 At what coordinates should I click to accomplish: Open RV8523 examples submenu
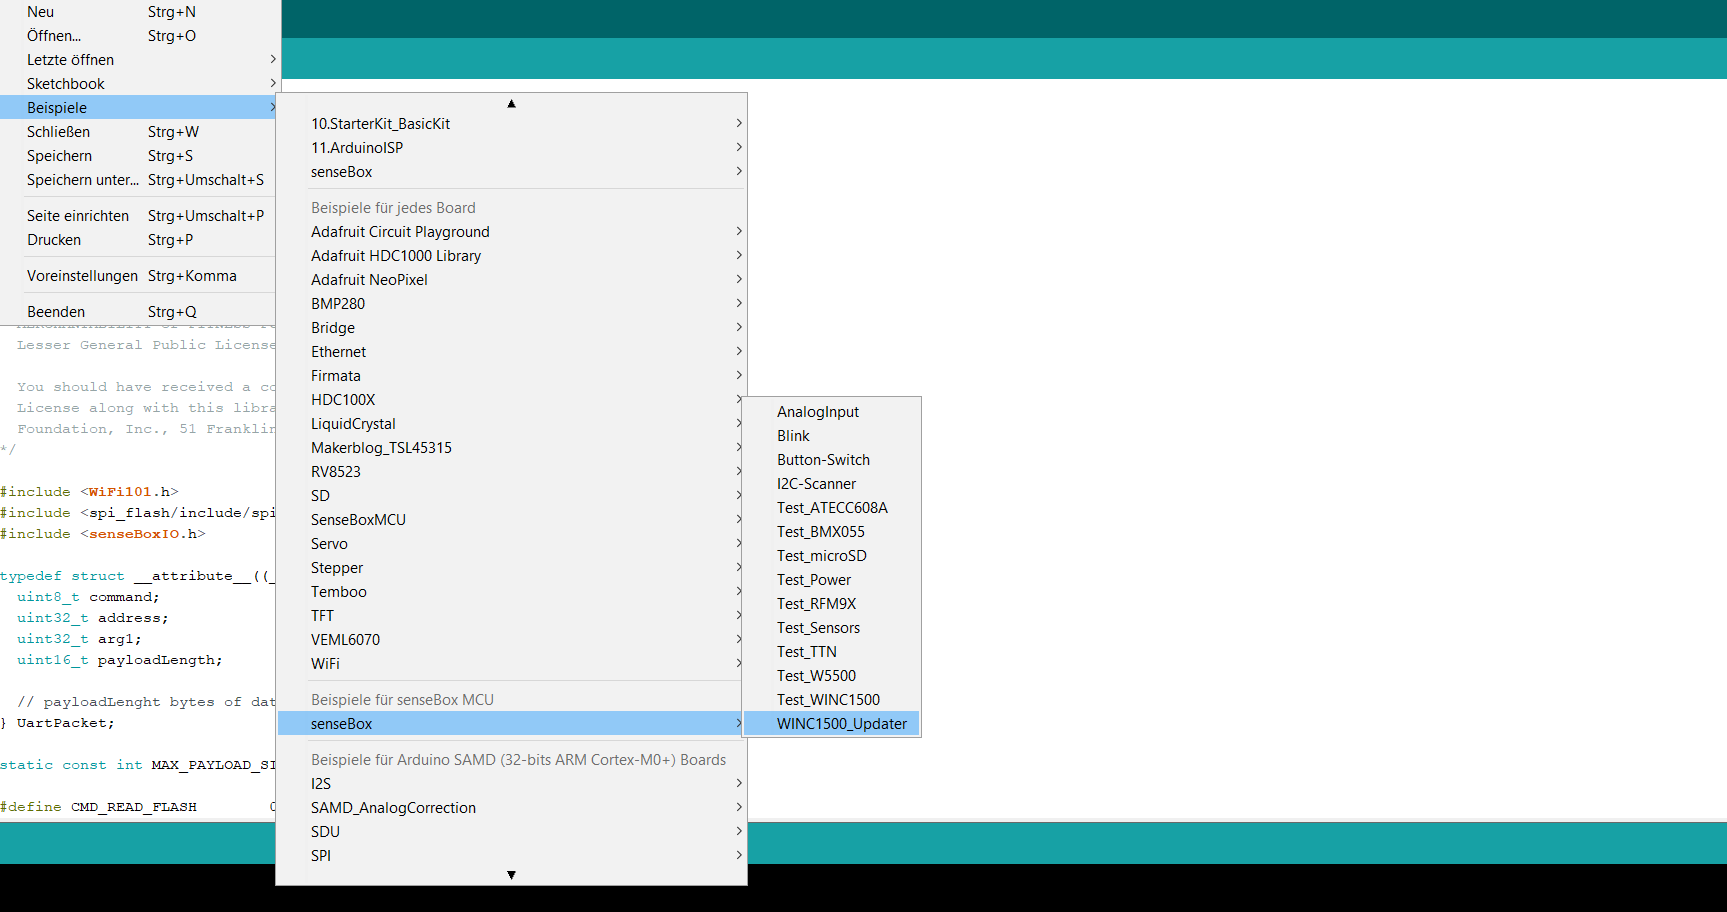click(x=511, y=472)
